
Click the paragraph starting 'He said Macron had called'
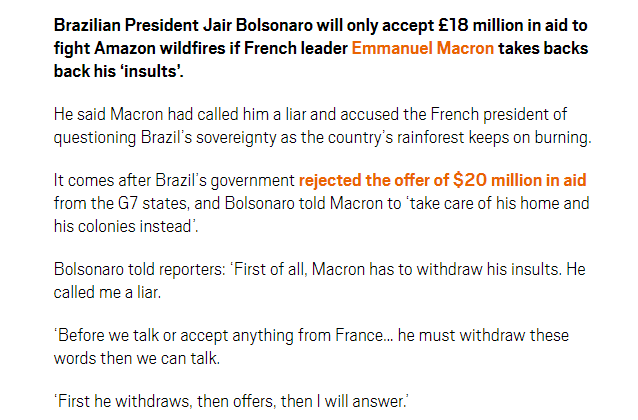[322, 126]
